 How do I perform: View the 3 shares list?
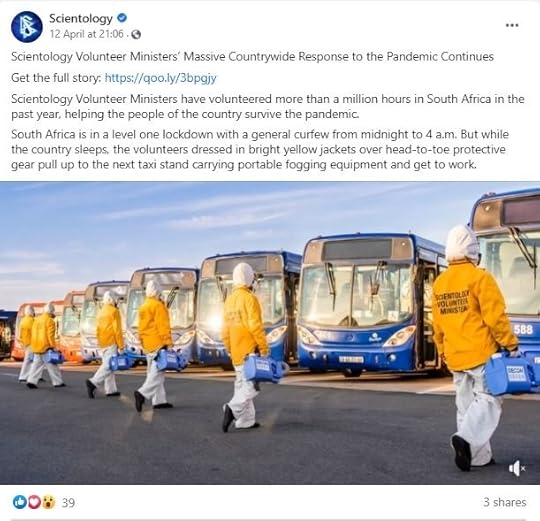(505, 502)
